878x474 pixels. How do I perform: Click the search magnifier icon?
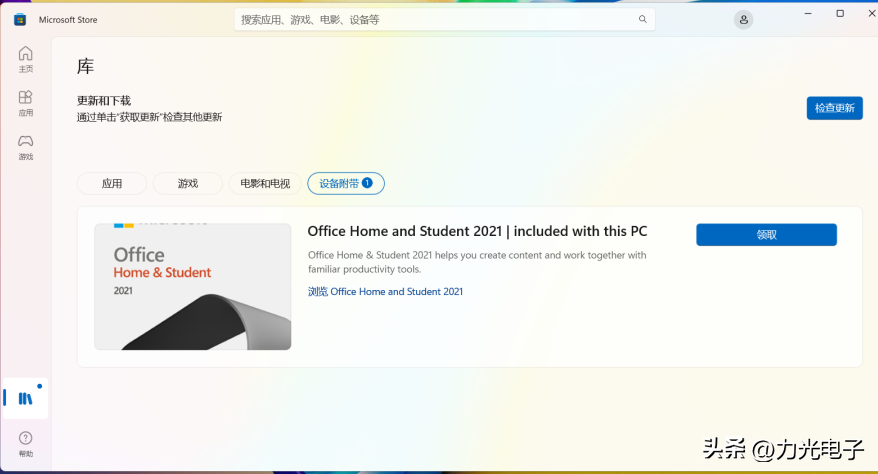(643, 20)
